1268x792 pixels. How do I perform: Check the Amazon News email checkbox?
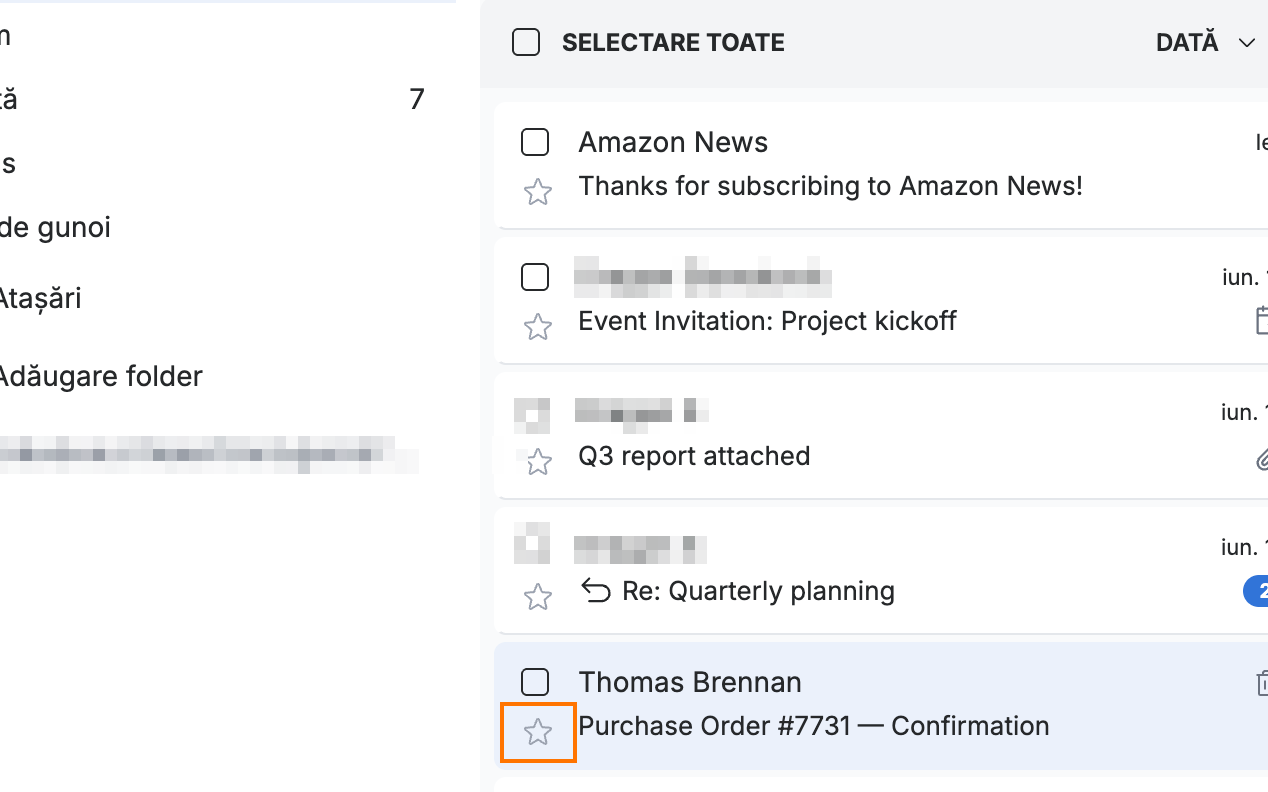pos(535,143)
